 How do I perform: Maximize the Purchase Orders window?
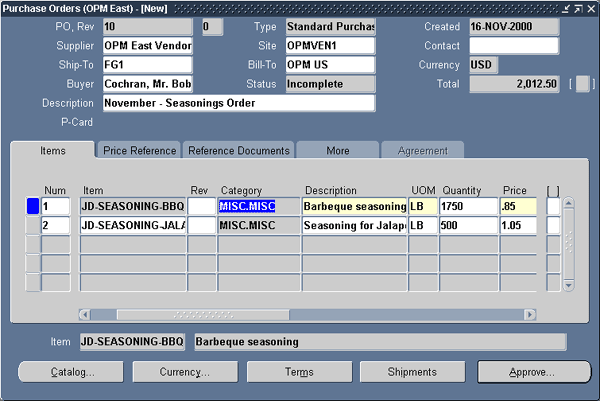click(x=579, y=8)
